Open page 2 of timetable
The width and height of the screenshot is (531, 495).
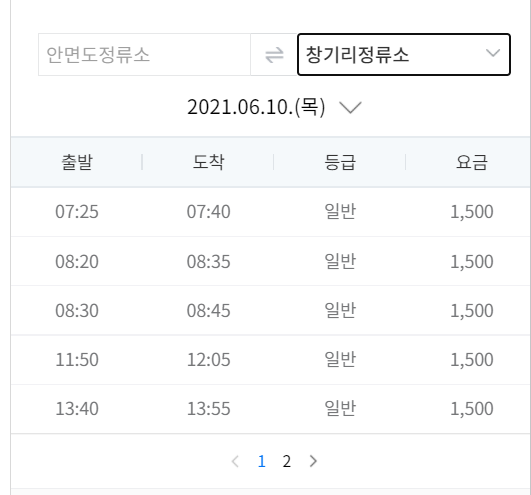(286, 461)
